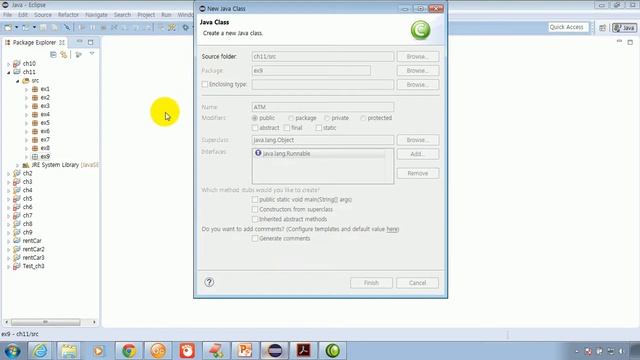
Task: Click the Quick Access search field
Action: tap(569, 27)
